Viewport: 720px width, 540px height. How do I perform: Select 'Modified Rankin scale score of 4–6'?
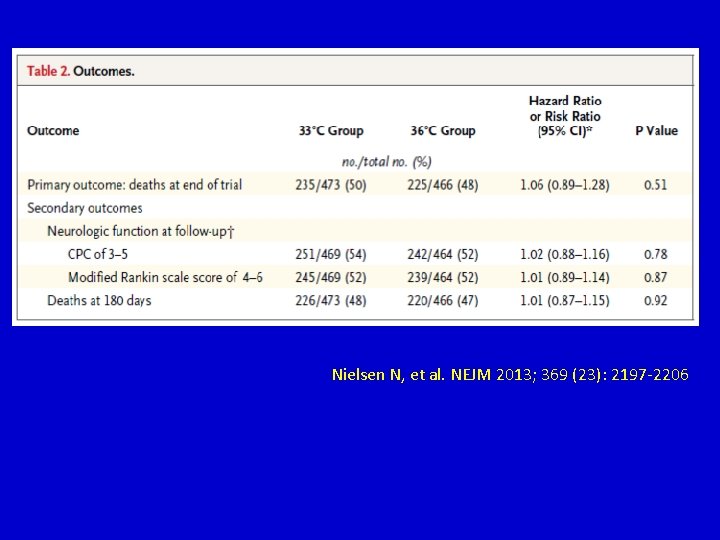[165, 277]
